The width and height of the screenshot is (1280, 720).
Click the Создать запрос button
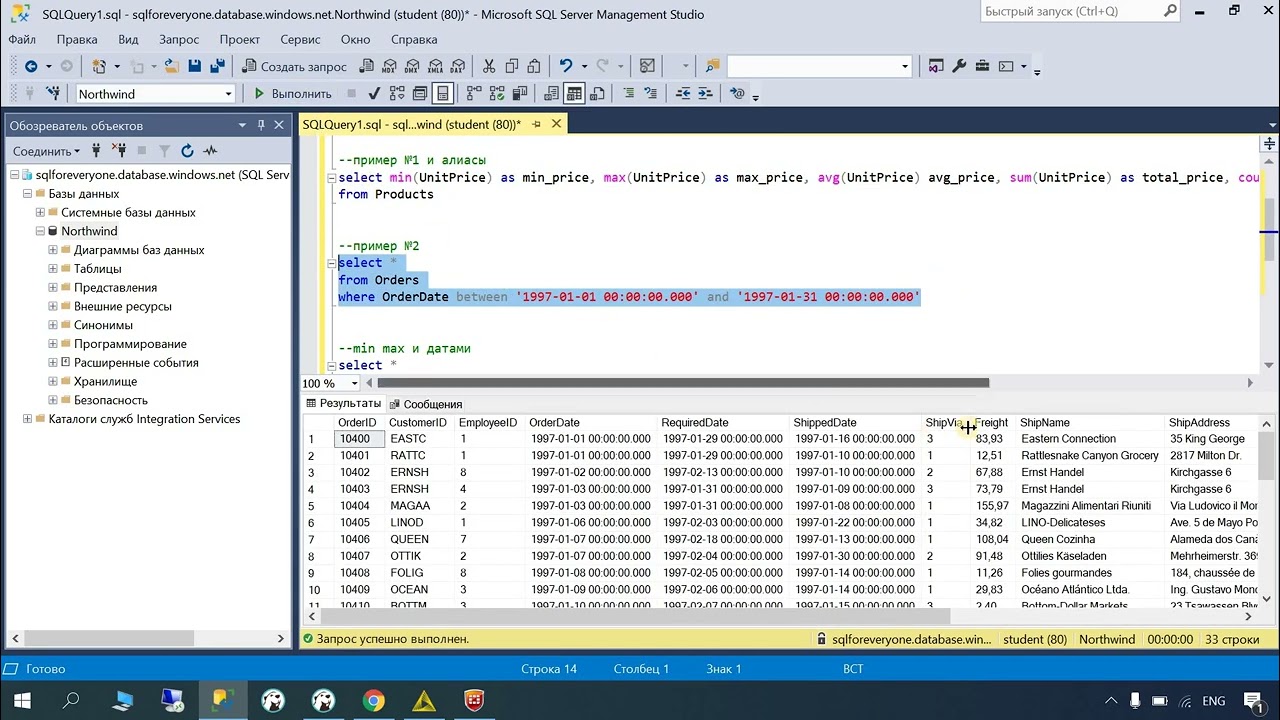coord(295,66)
